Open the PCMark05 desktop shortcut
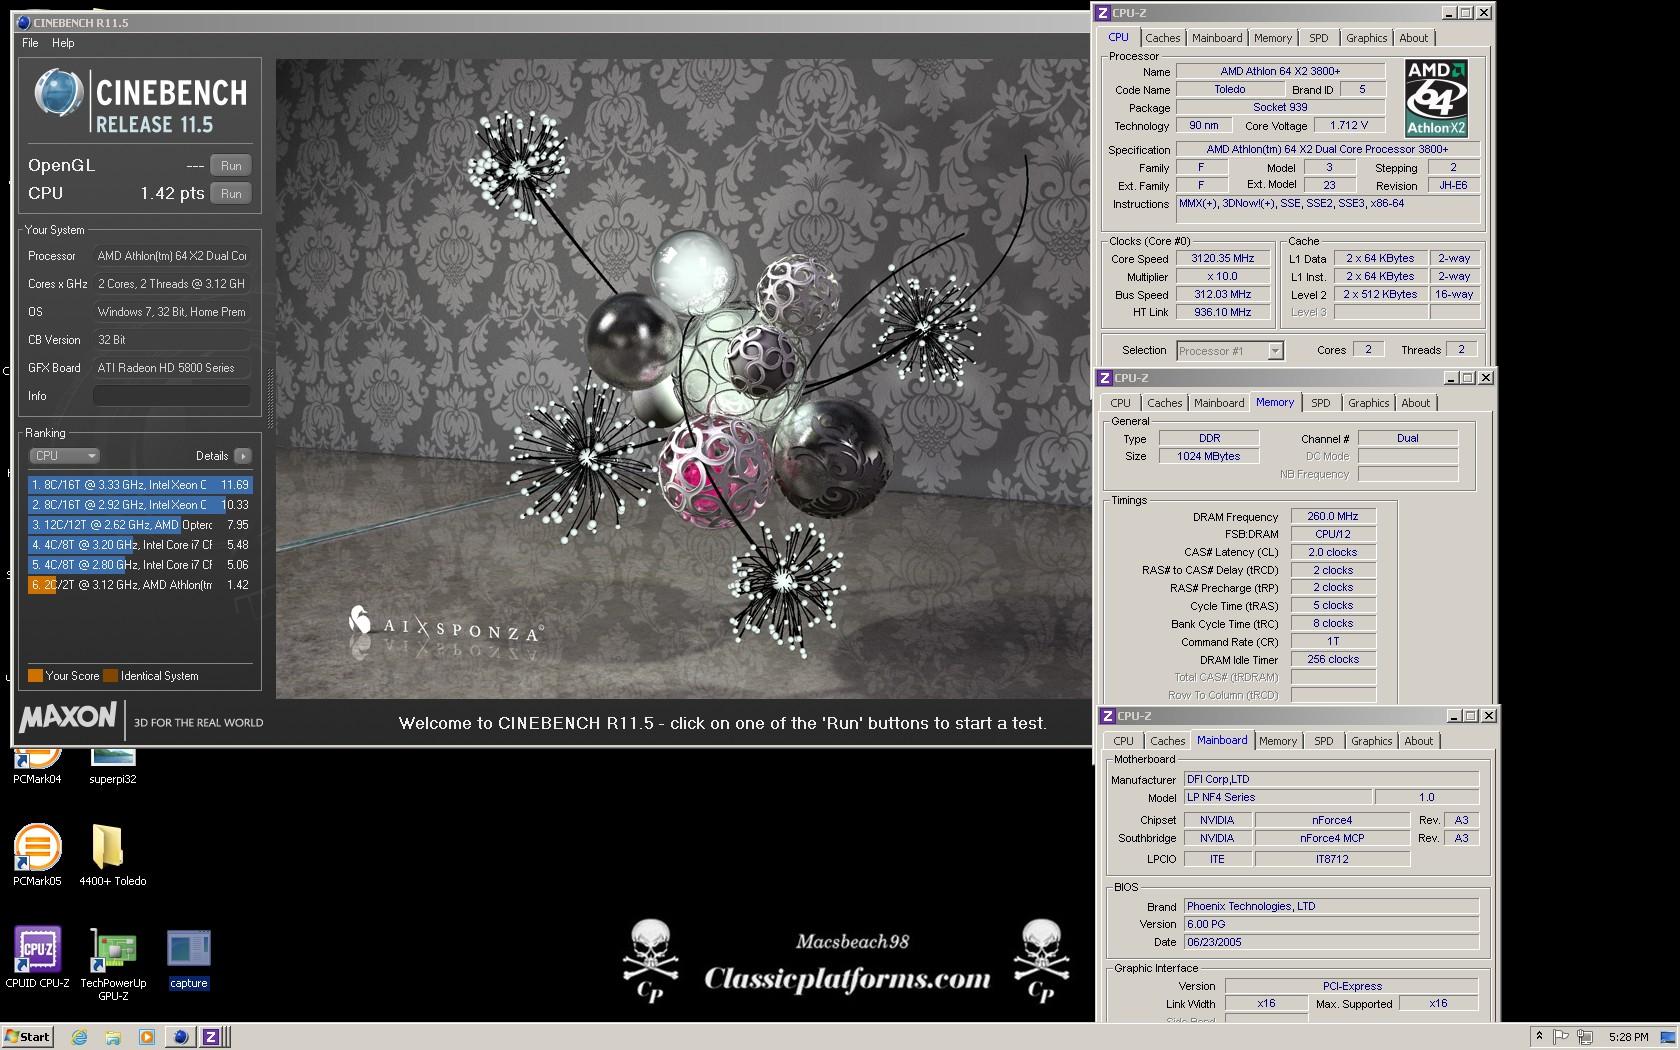This screenshot has height=1050, width=1680. (x=37, y=855)
